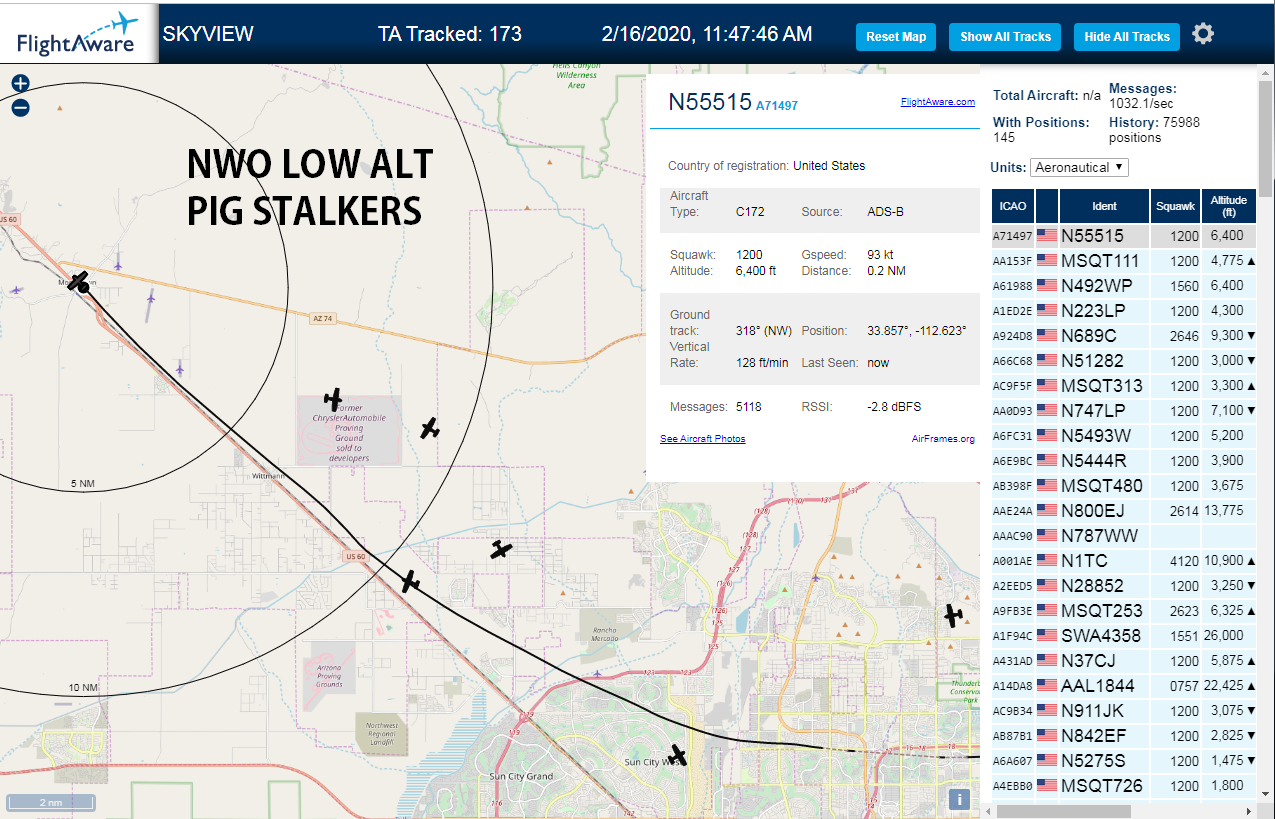Zoom in the map with plus button

point(20,84)
